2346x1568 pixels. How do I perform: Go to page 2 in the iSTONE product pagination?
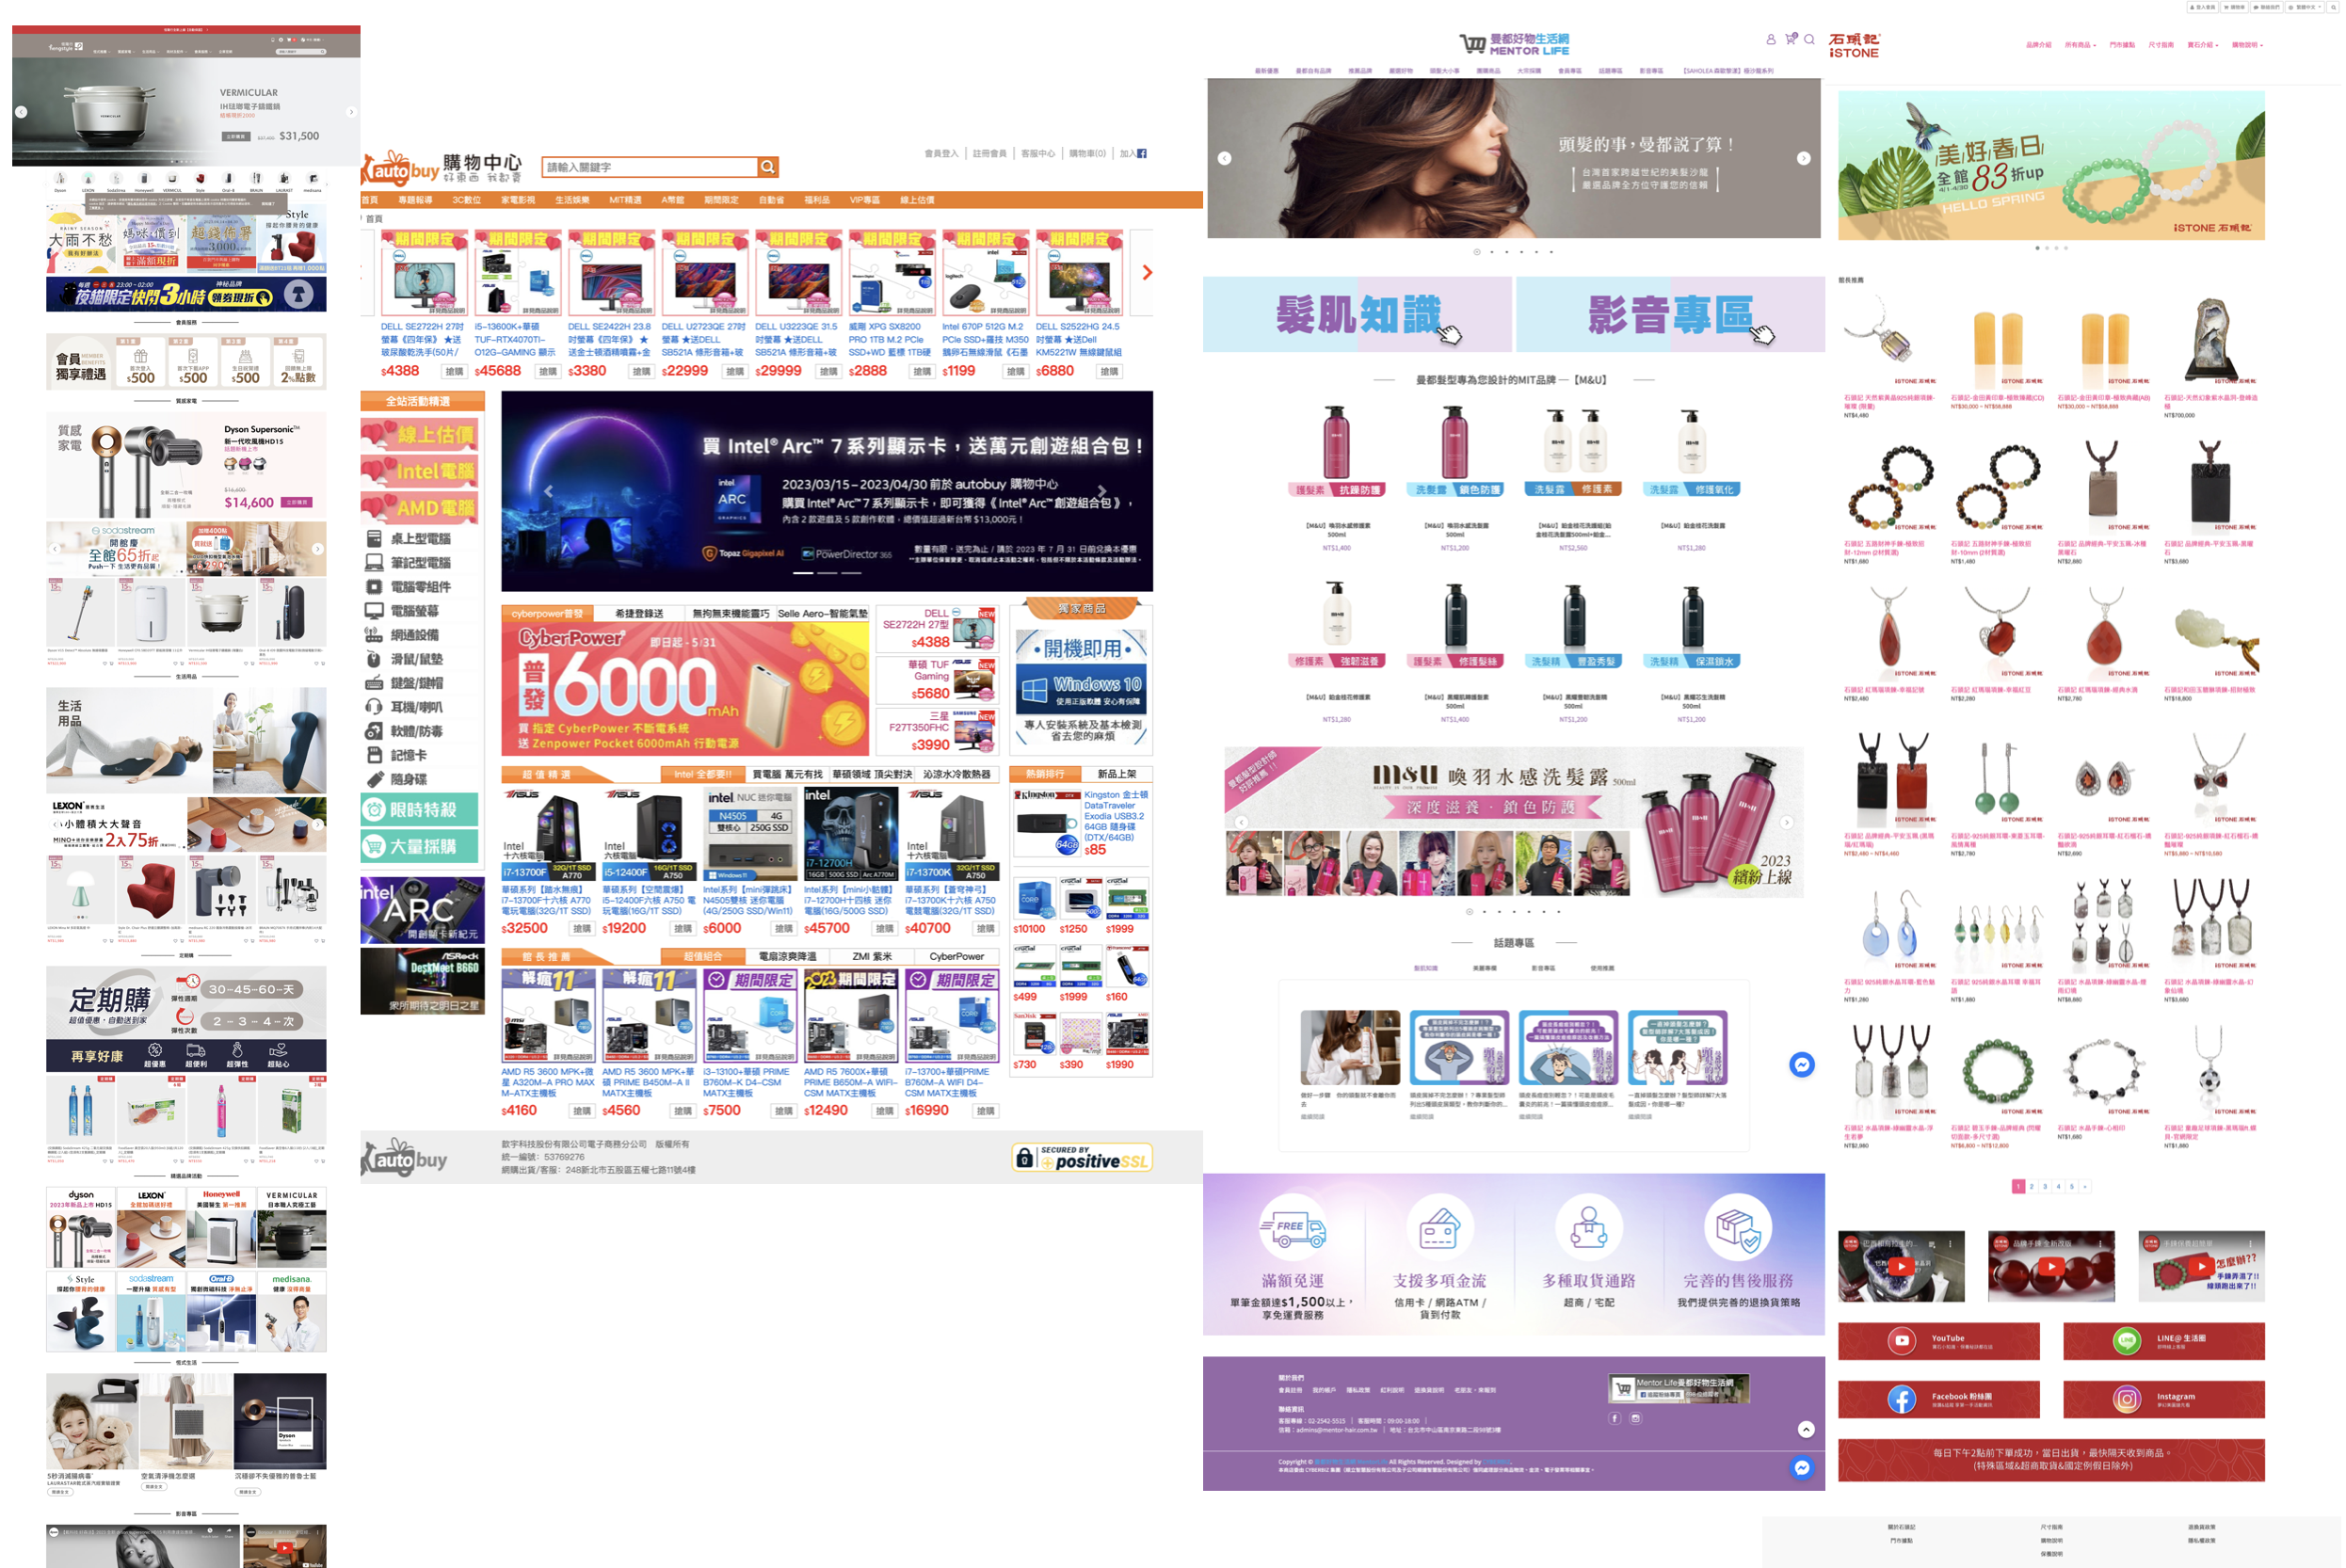(x=2035, y=1188)
